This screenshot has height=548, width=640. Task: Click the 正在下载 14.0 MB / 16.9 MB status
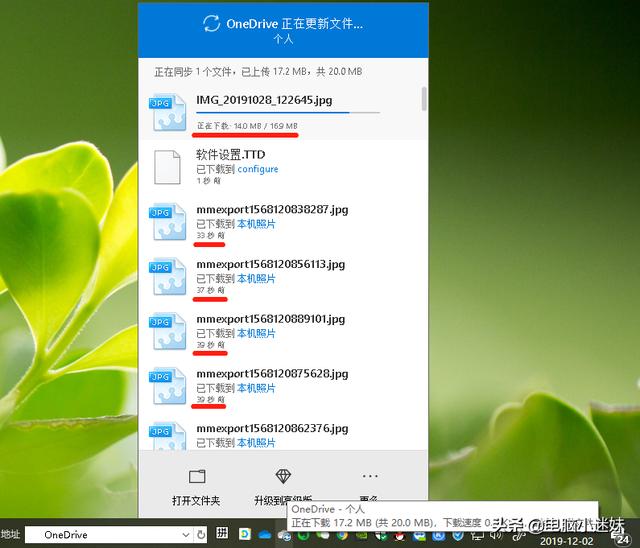247,126
